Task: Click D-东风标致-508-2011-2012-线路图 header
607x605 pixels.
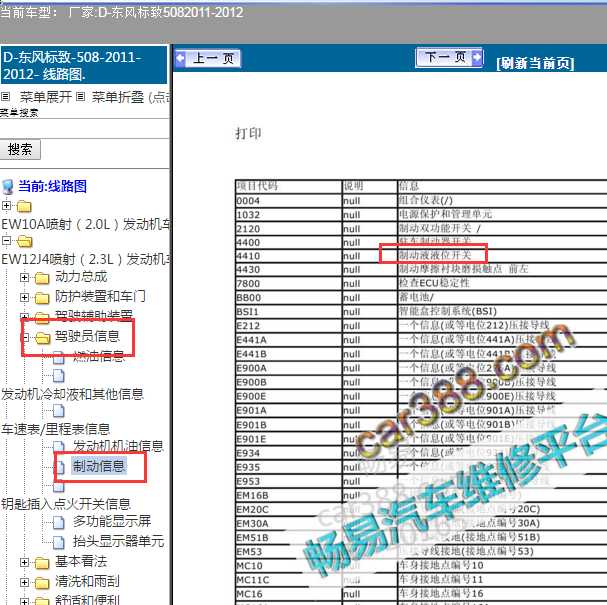Action: point(84,65)
